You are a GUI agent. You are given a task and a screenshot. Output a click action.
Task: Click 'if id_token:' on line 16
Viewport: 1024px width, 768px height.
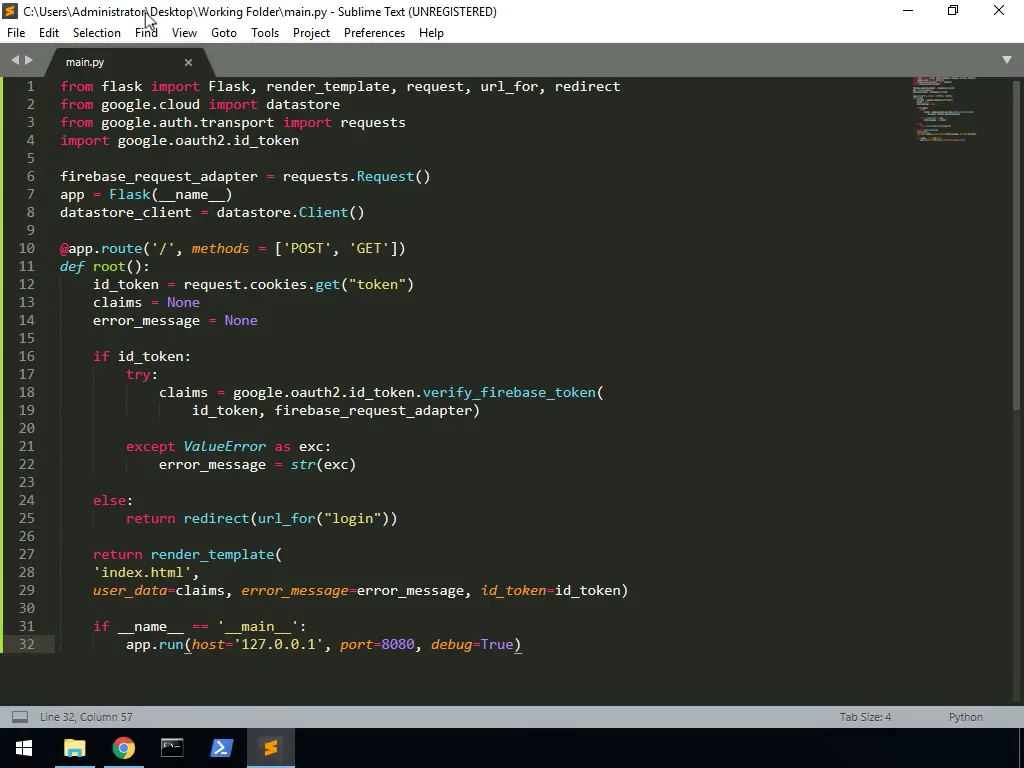142,357
